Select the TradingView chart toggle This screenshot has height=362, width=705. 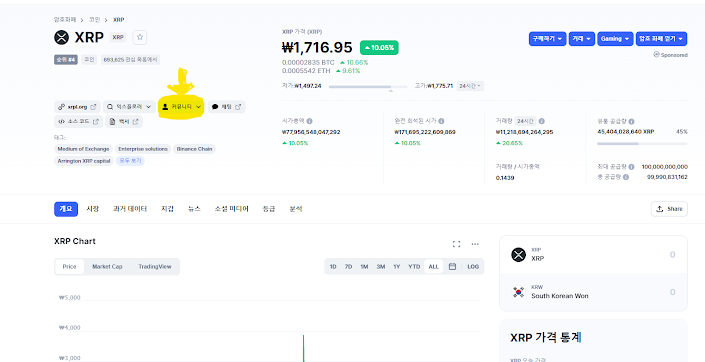tap(155, 267)
